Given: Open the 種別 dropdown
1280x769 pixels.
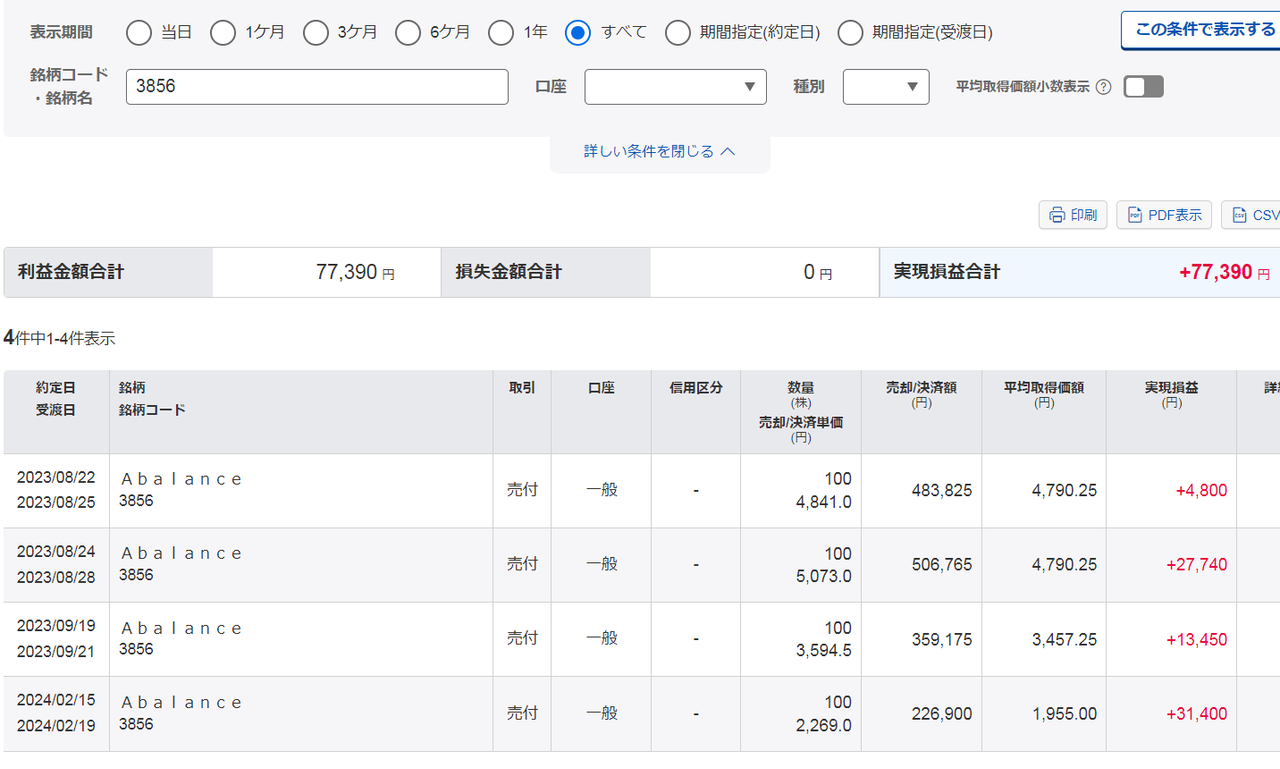Looking at the screenshot, I should (x=885, y=87).
